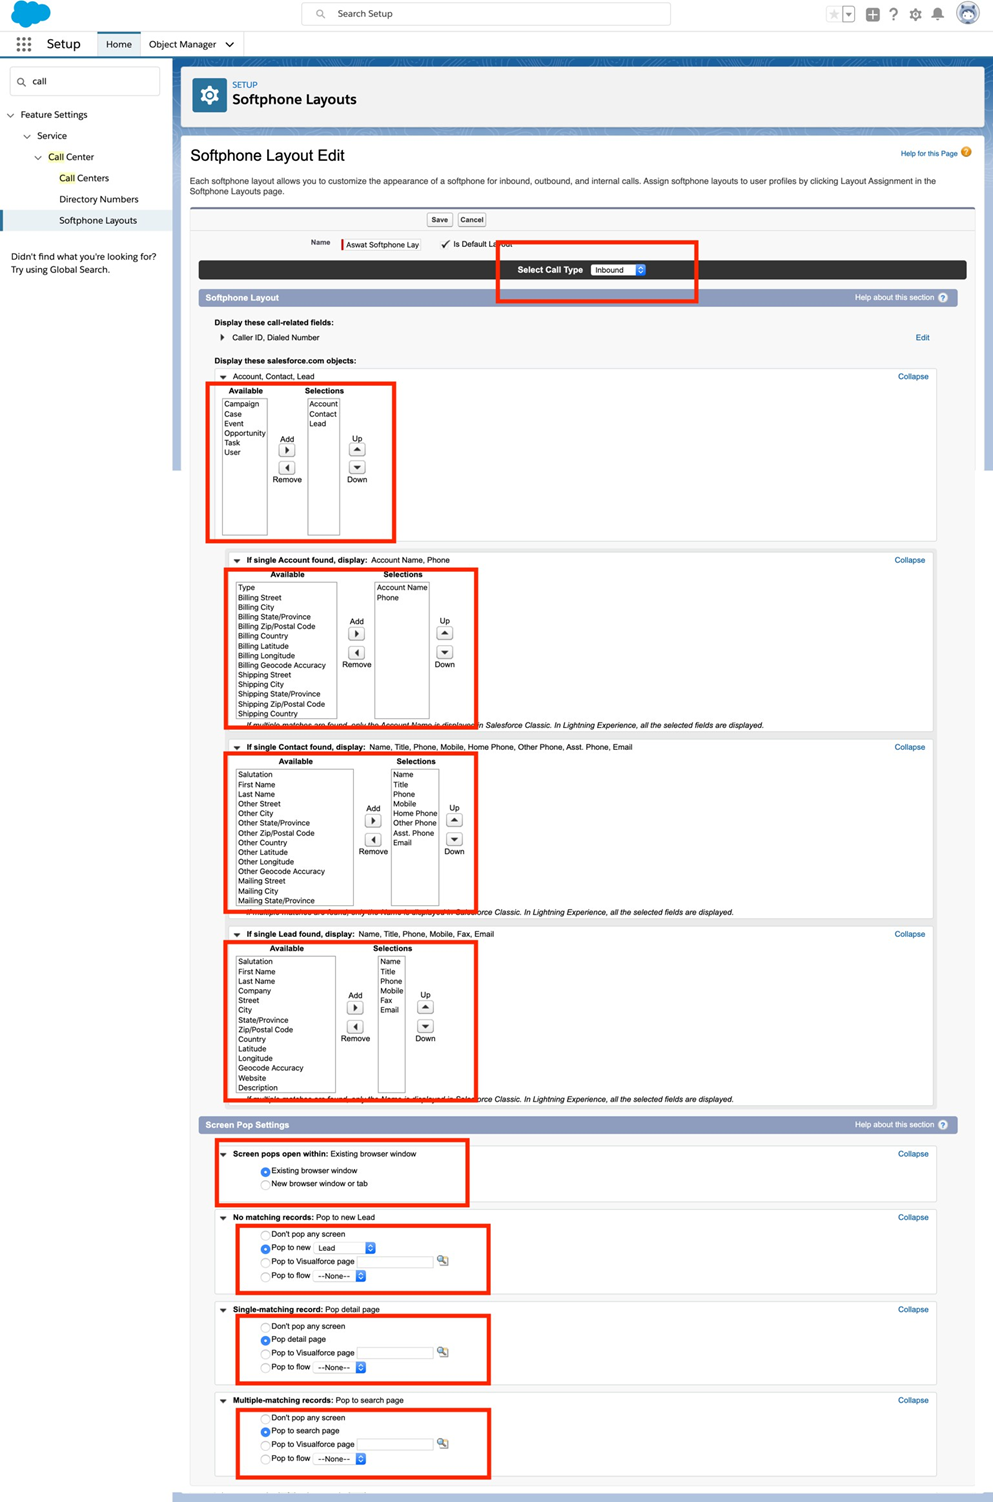Open Screen Pop Settings section help icon
This screenshot has height=1502, width=993.
click(943, 1125)
